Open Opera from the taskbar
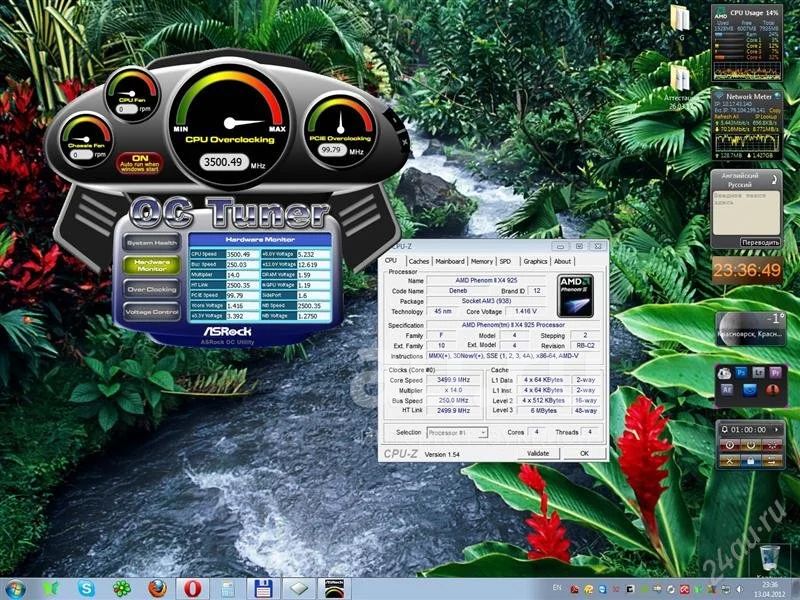Image resolution: width=800 pixels, height=600 pixels. click(192, 589)
